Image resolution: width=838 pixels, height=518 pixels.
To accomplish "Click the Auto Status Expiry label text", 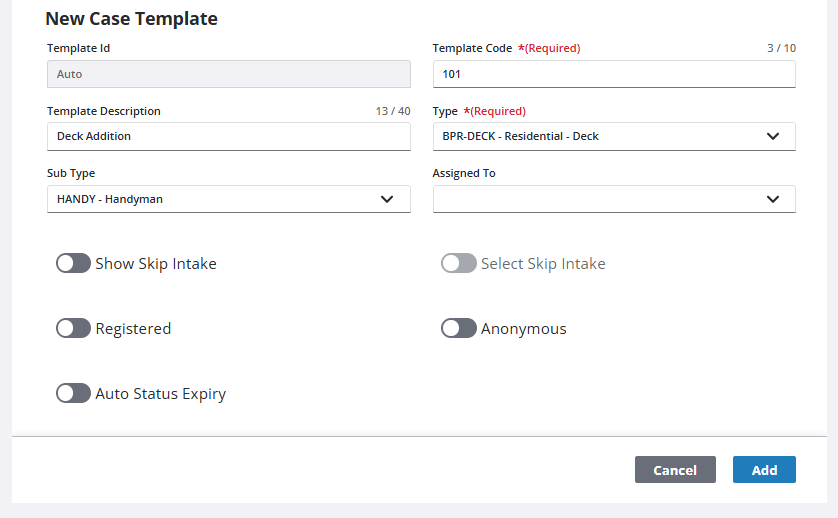I will [x=160, y=394].
